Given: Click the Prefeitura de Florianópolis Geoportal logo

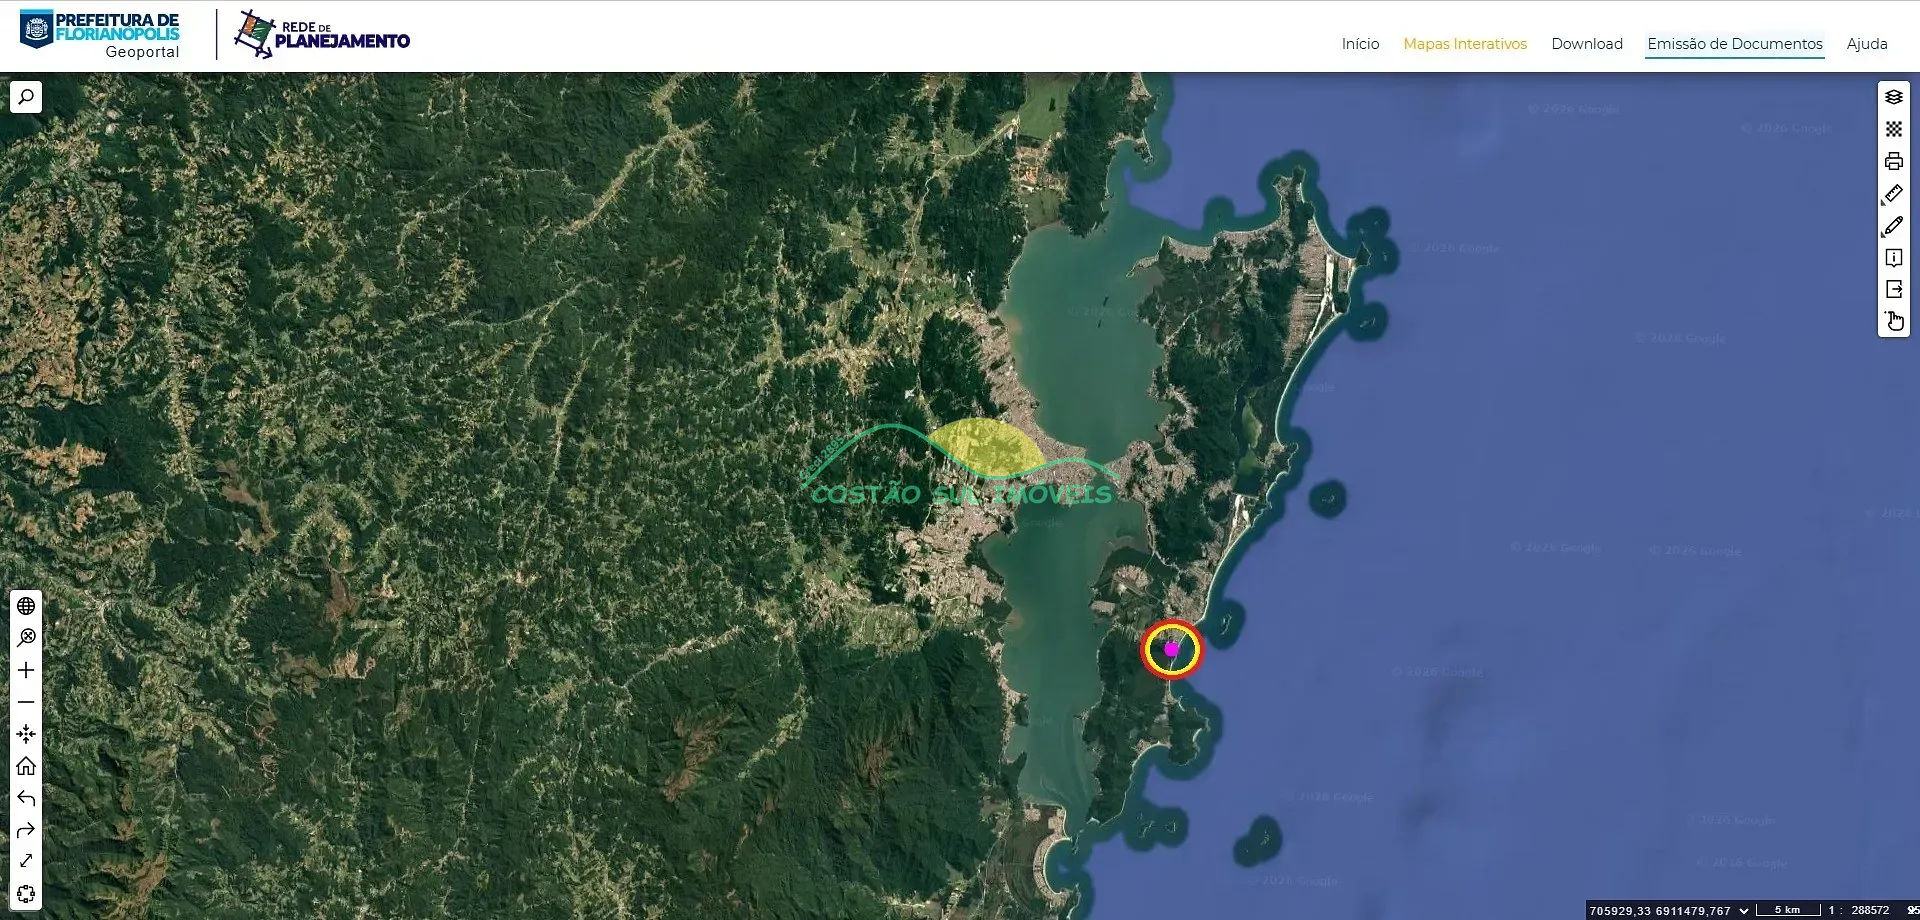Looking at the screenshot, I should (100, 35).
